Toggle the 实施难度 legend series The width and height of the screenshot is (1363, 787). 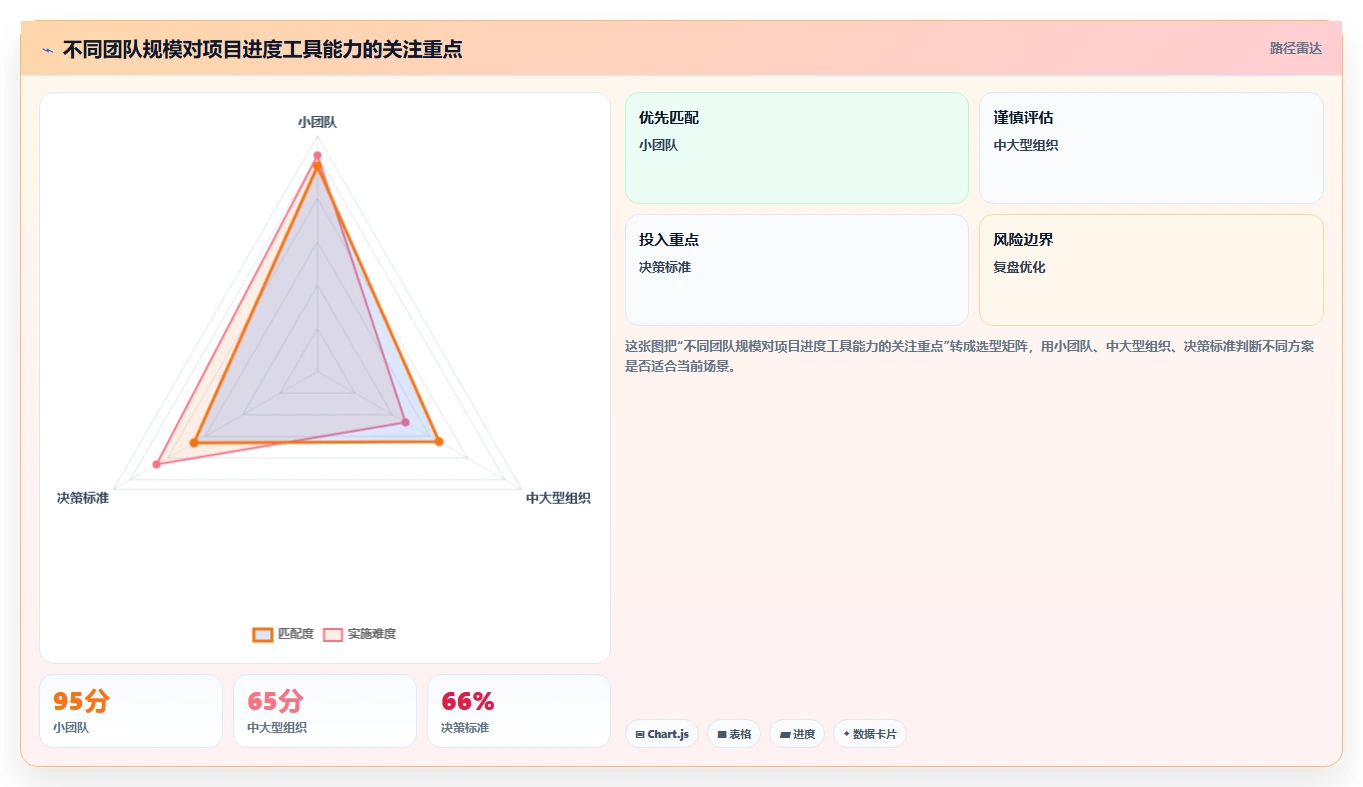point(360,634)
